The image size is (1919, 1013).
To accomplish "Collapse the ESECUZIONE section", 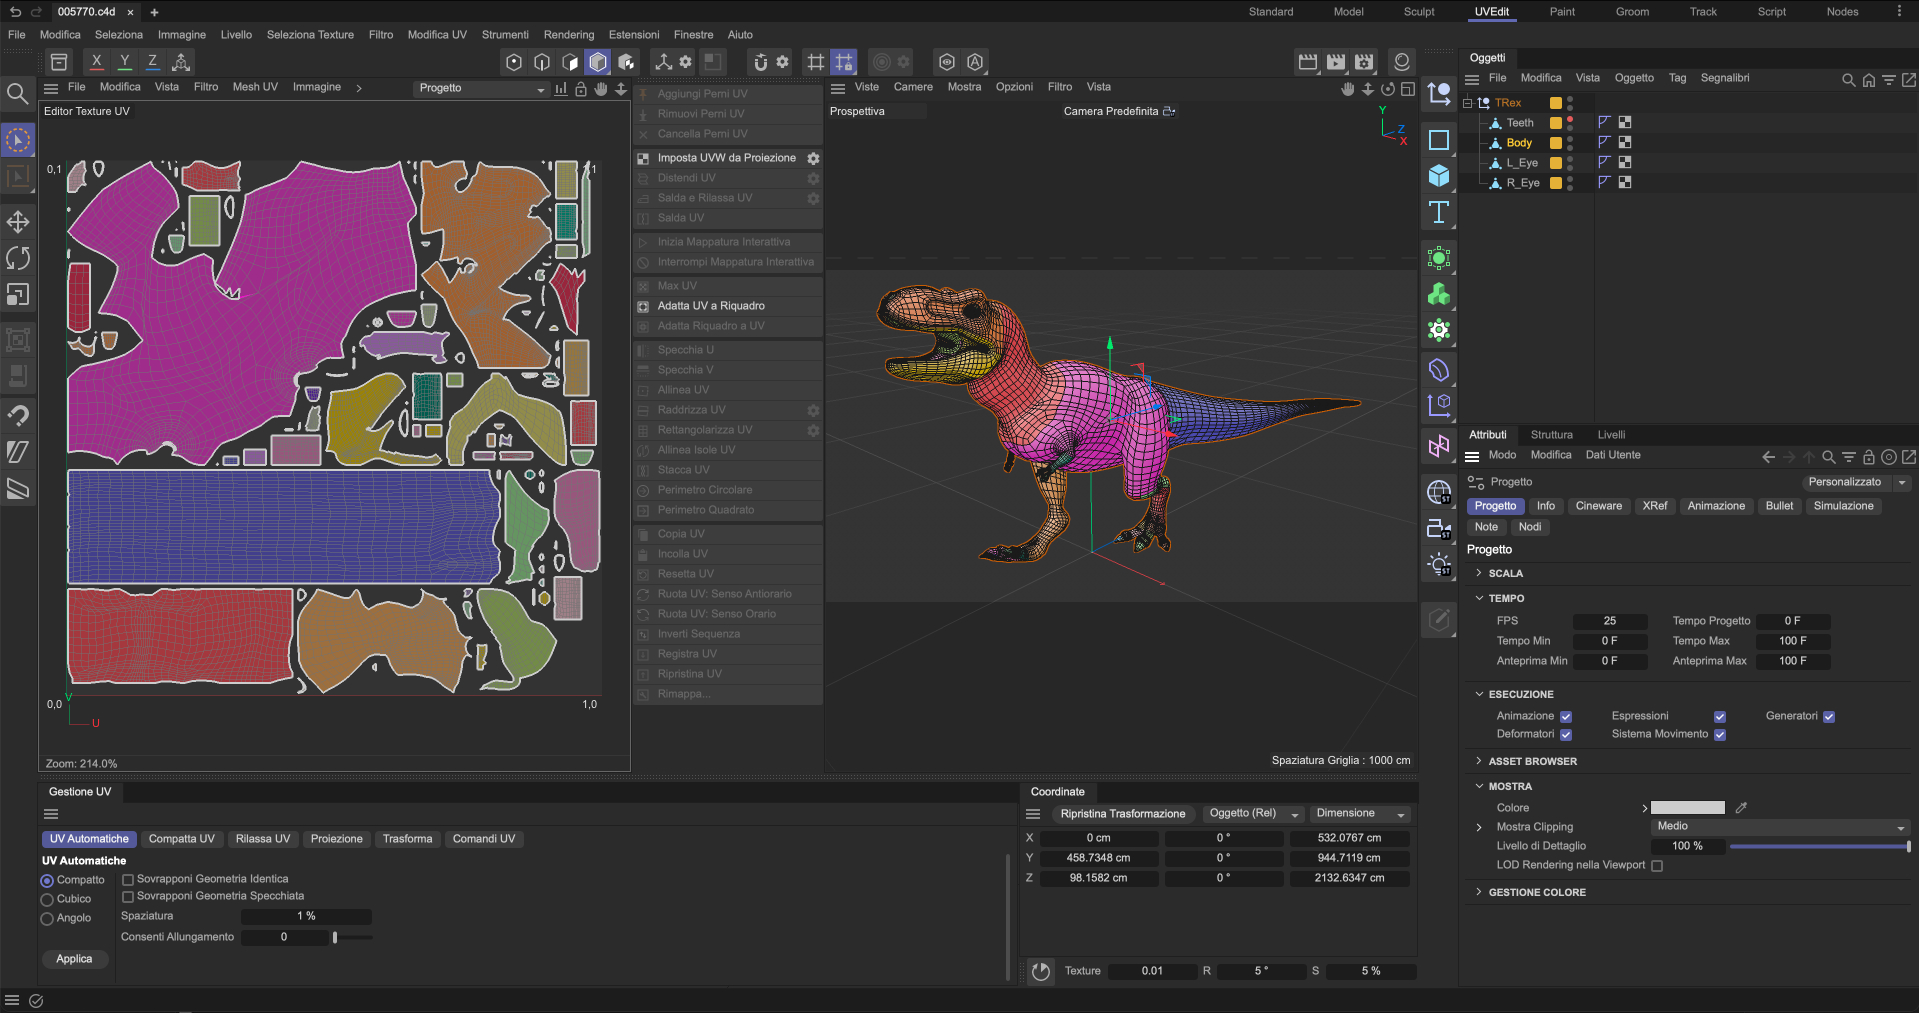I will pos(1479,694).
